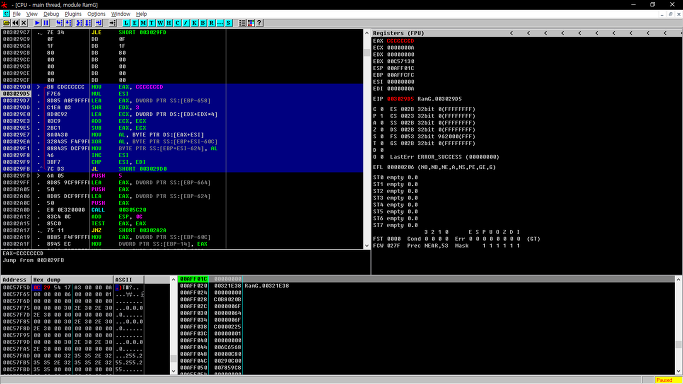Viewport: 683px width, 384px height.
Task: Show Source with the S button
Action: tap(229, 23)
